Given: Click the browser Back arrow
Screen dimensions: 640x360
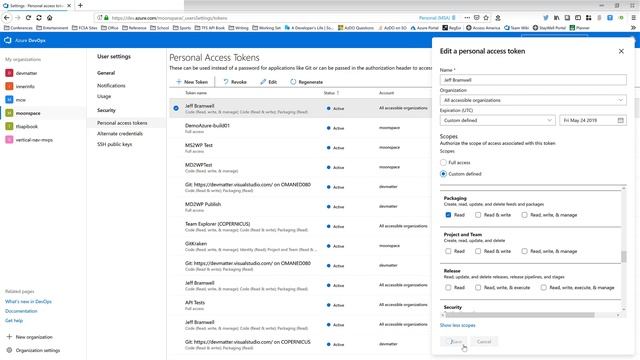Looking at the screenshot, I should pyautogui.click(x=7, y=18).
